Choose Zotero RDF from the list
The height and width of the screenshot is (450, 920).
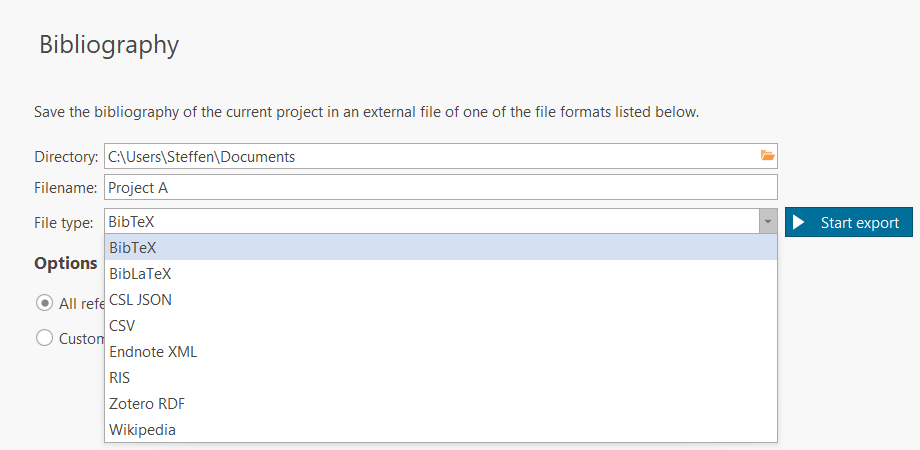click(x=440, y=403)
